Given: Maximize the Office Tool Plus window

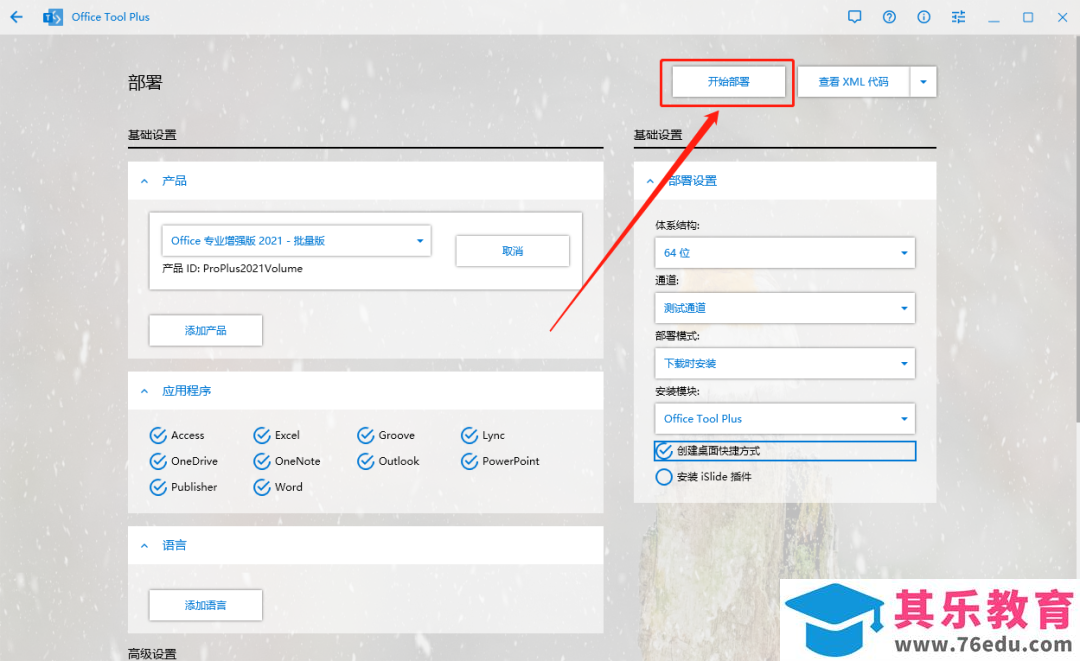Looking at the screenshot, I should 1028,17.
